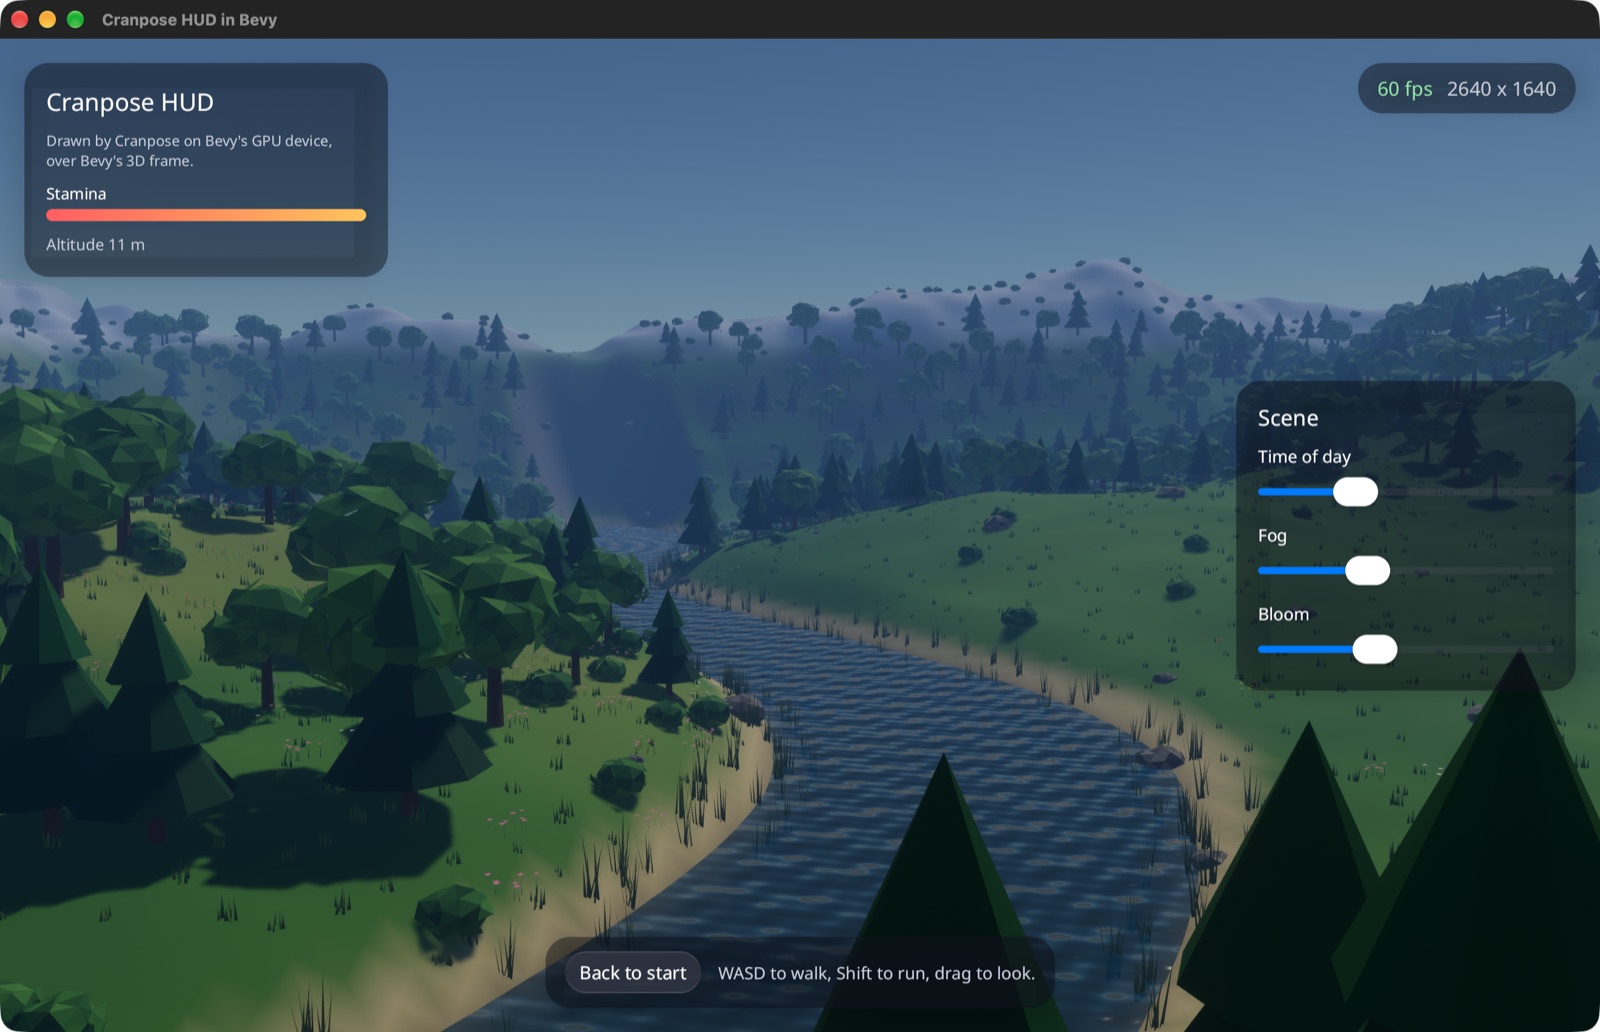This screenshot has width=1600, height=1032.
Task: Minimize the window with the yellow button
Action: click(x=47, y=20)
